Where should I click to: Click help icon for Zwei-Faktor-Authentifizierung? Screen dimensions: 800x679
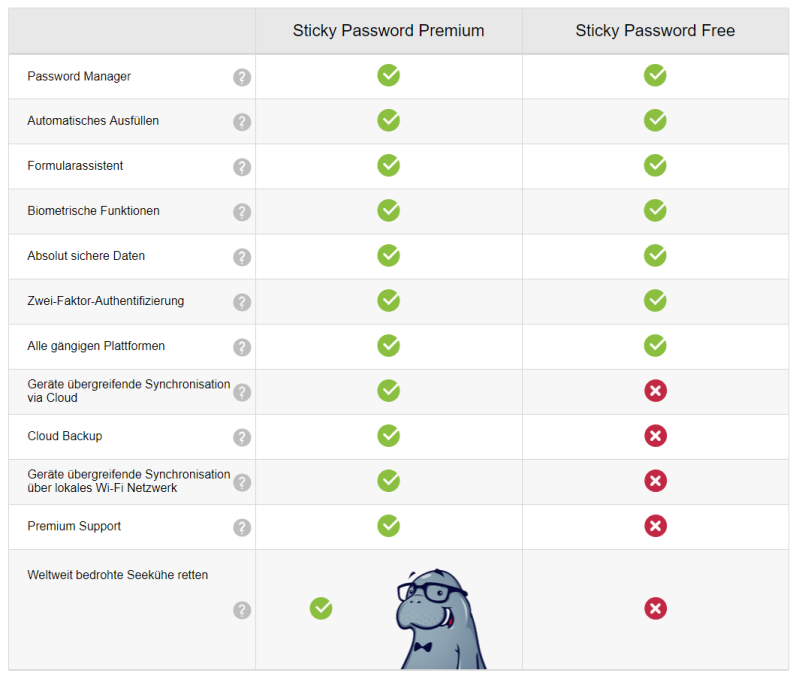[242, 303]
